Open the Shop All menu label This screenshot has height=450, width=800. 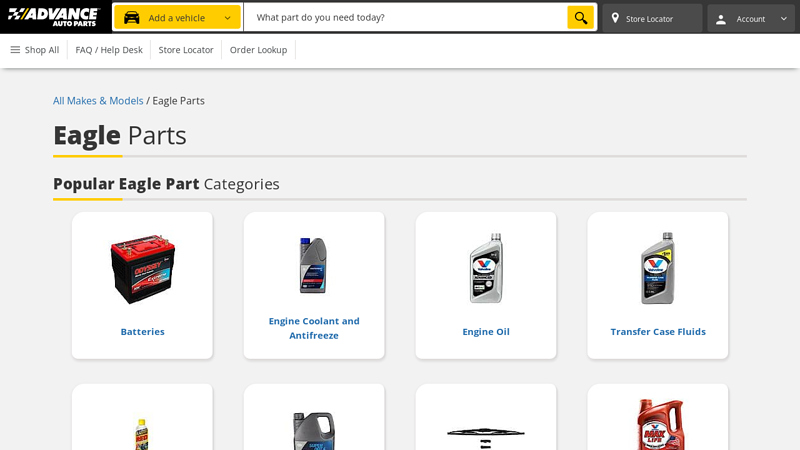[x=42, y=50]
